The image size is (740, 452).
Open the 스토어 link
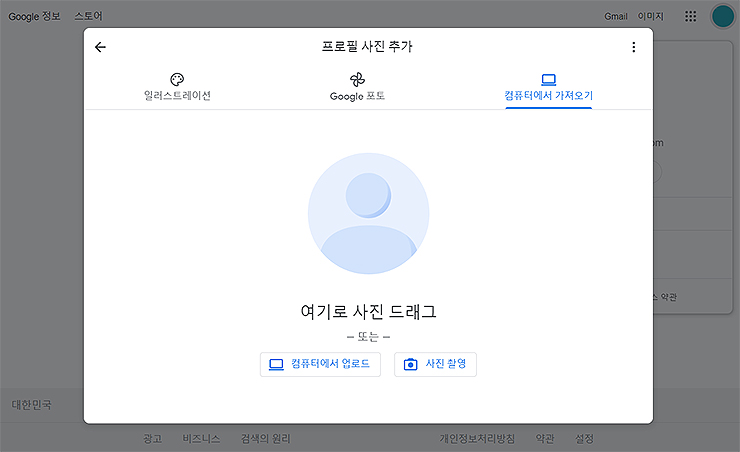tap(88, 17)
